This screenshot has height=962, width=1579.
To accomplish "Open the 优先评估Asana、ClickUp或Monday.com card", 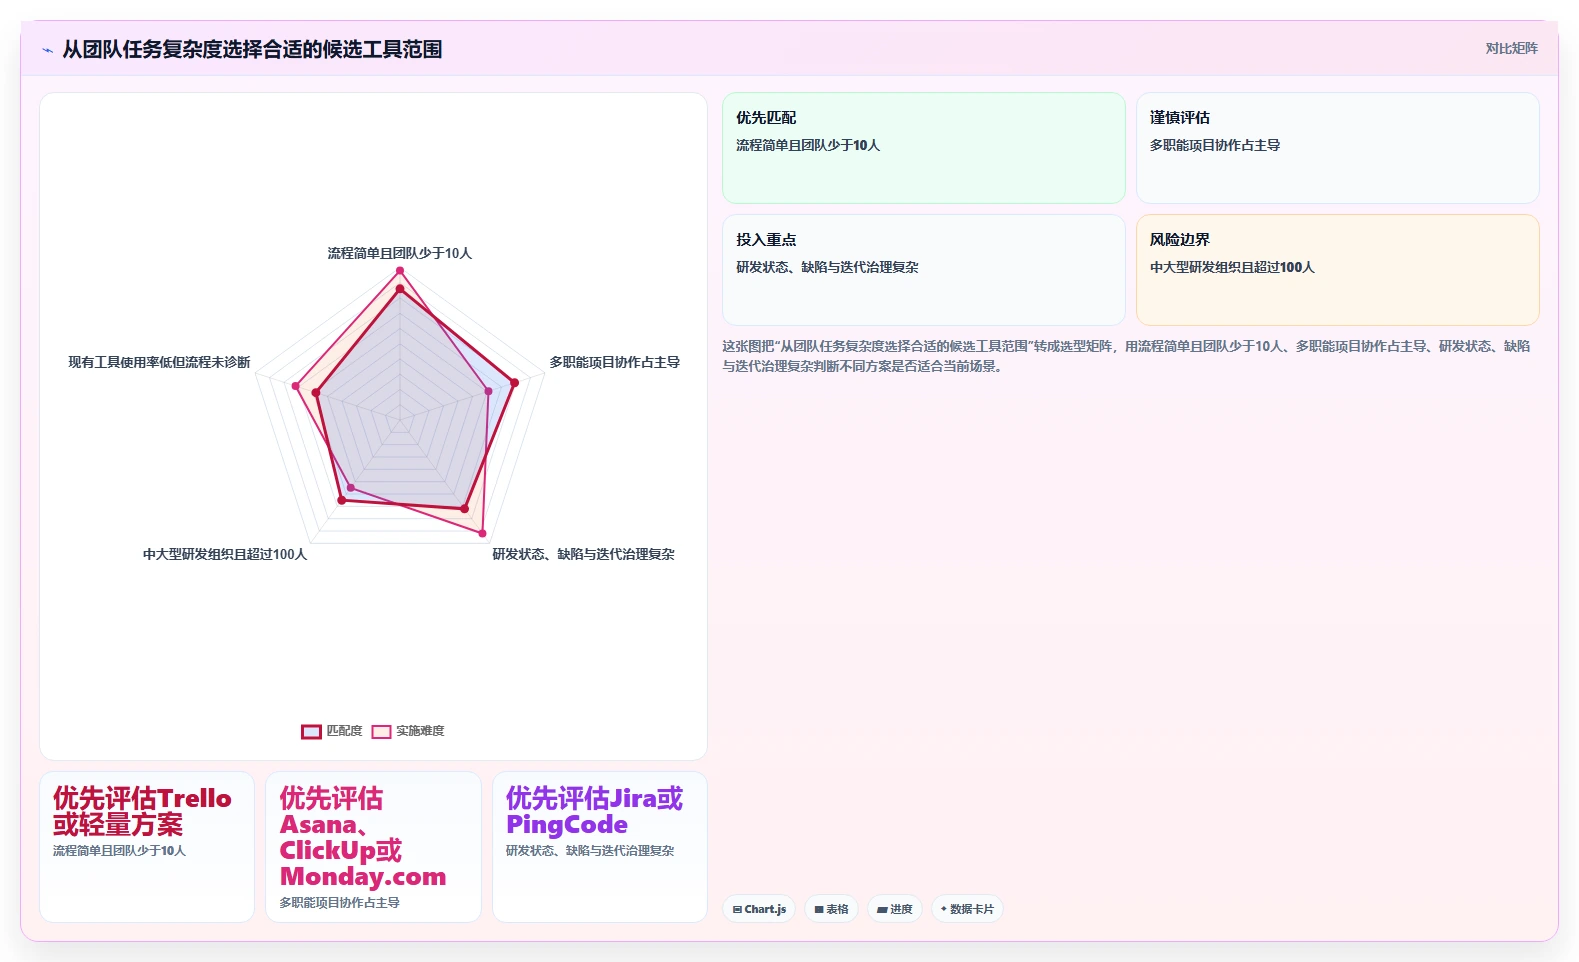I will [373, 847].
